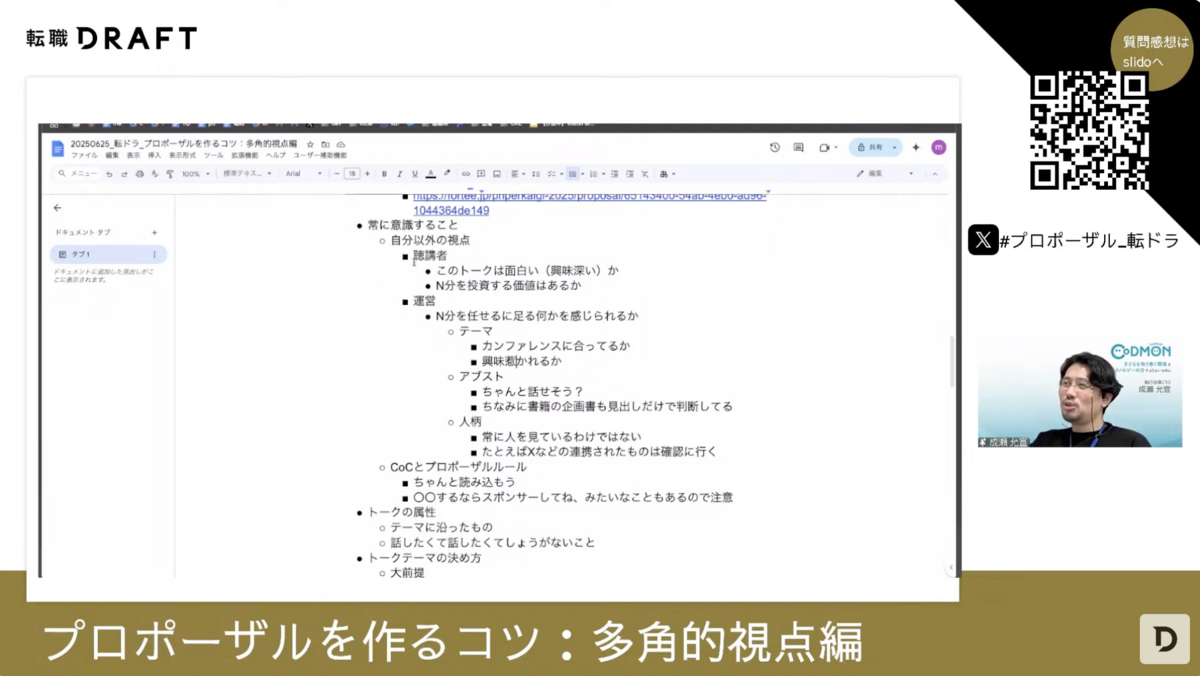The height and width of the screenshot is (676, 1200).
Task: Select the paint format roller tool
Action: click(169, 174)
